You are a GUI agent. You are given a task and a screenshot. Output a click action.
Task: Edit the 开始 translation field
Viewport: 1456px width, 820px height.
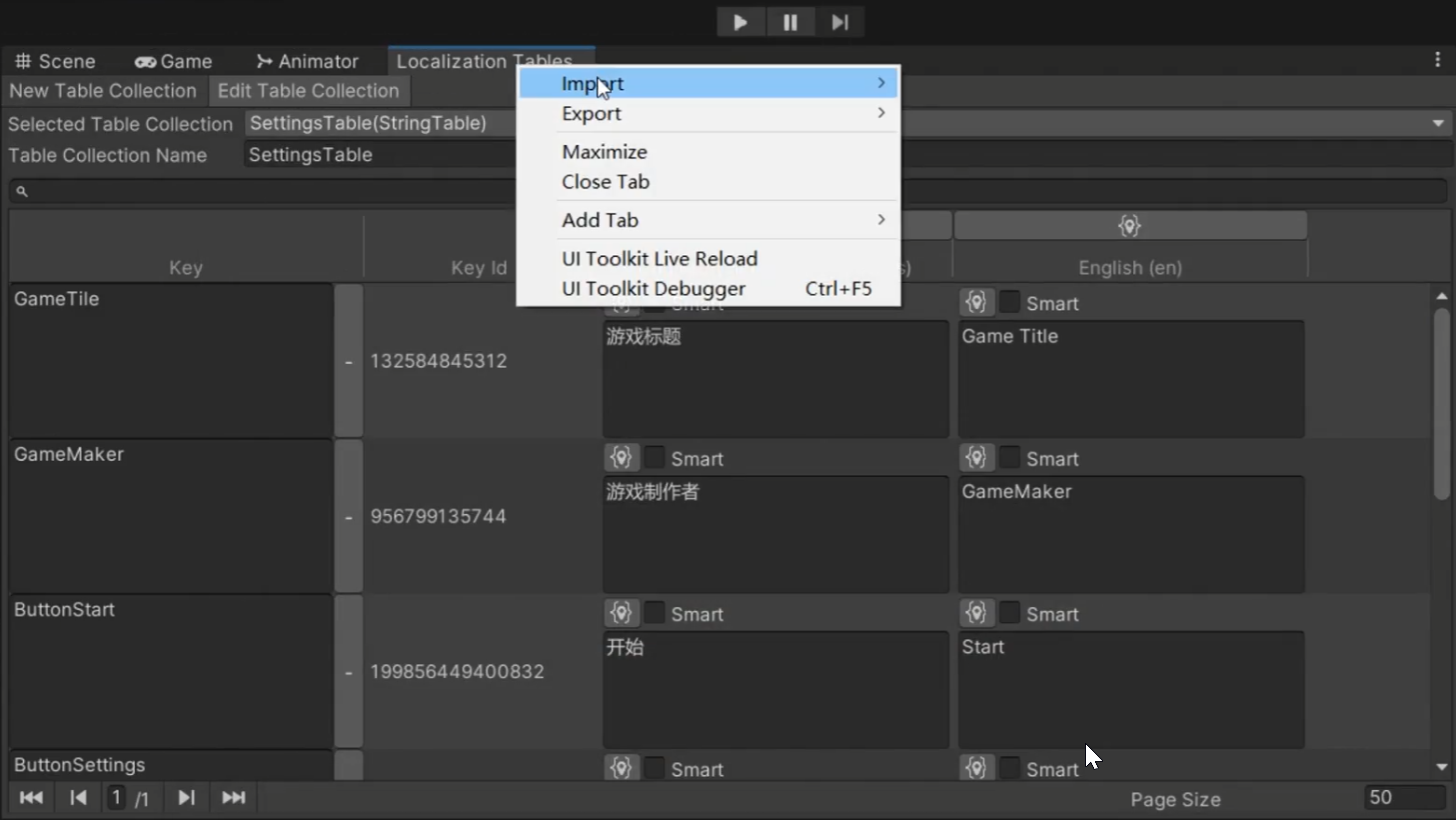tap(776, 689)
